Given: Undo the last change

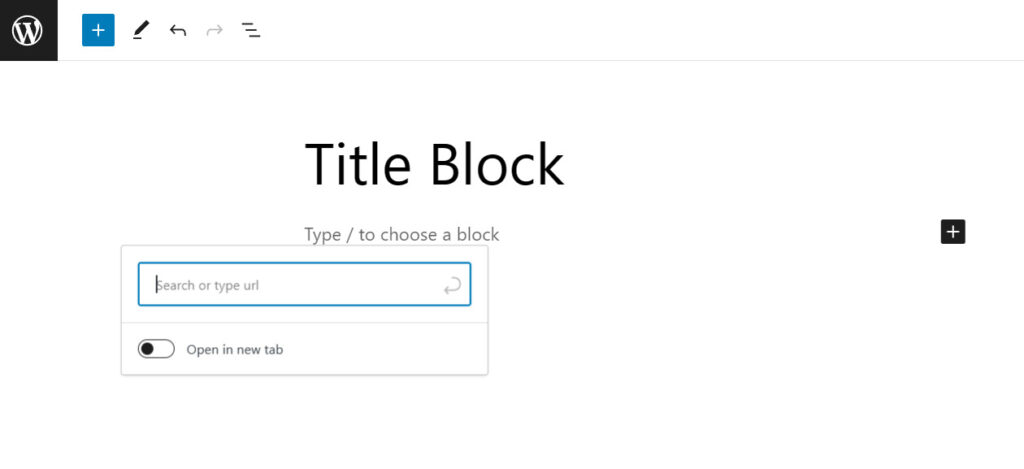Looking at the screenshot, I should point(178,30).
